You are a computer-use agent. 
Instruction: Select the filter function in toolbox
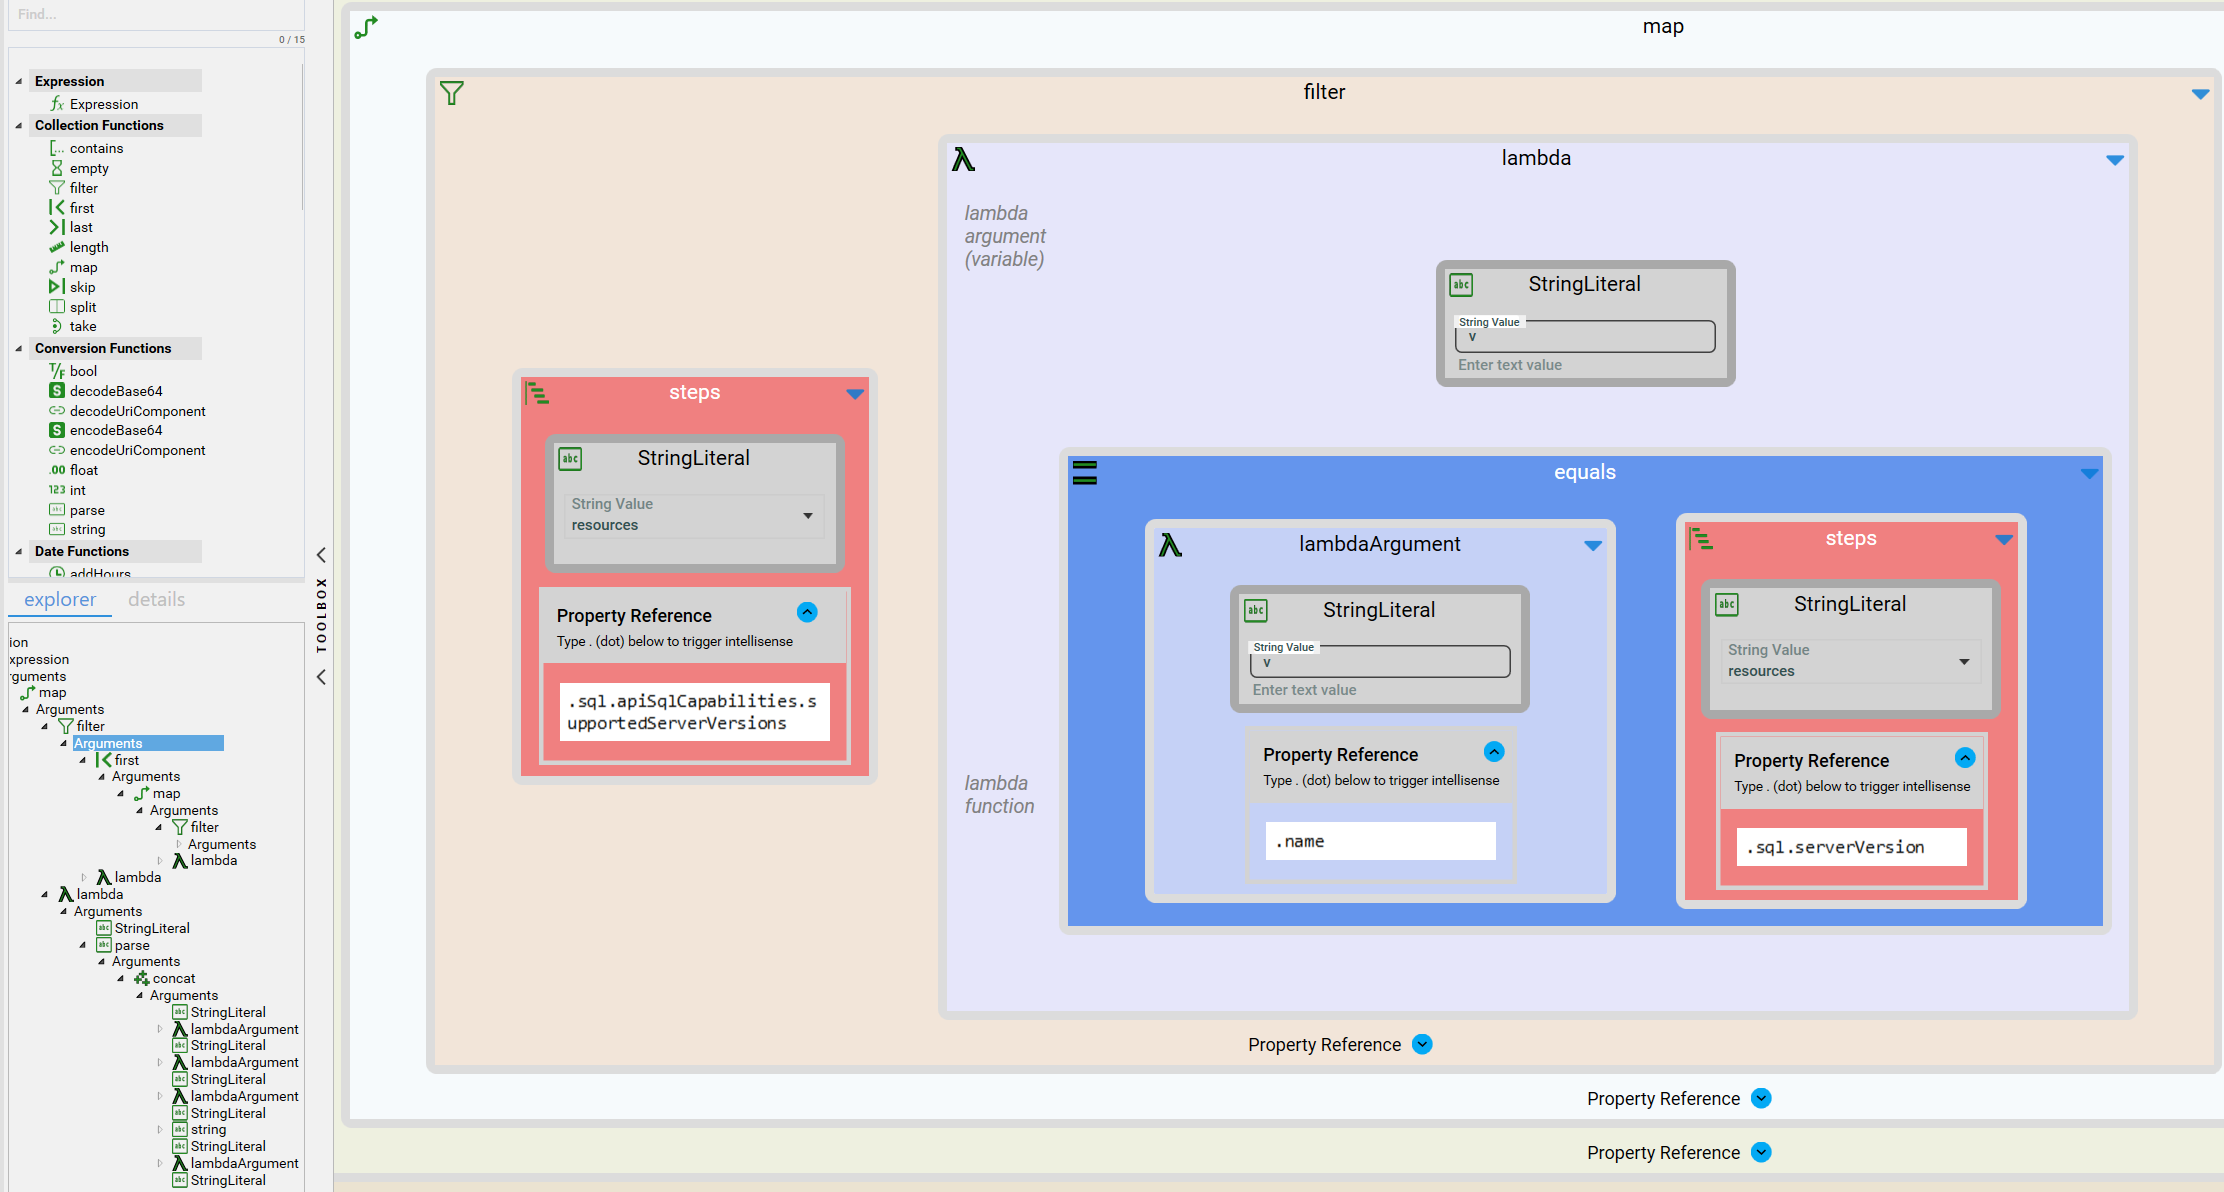pyautogui.click(x=83, y=188)
